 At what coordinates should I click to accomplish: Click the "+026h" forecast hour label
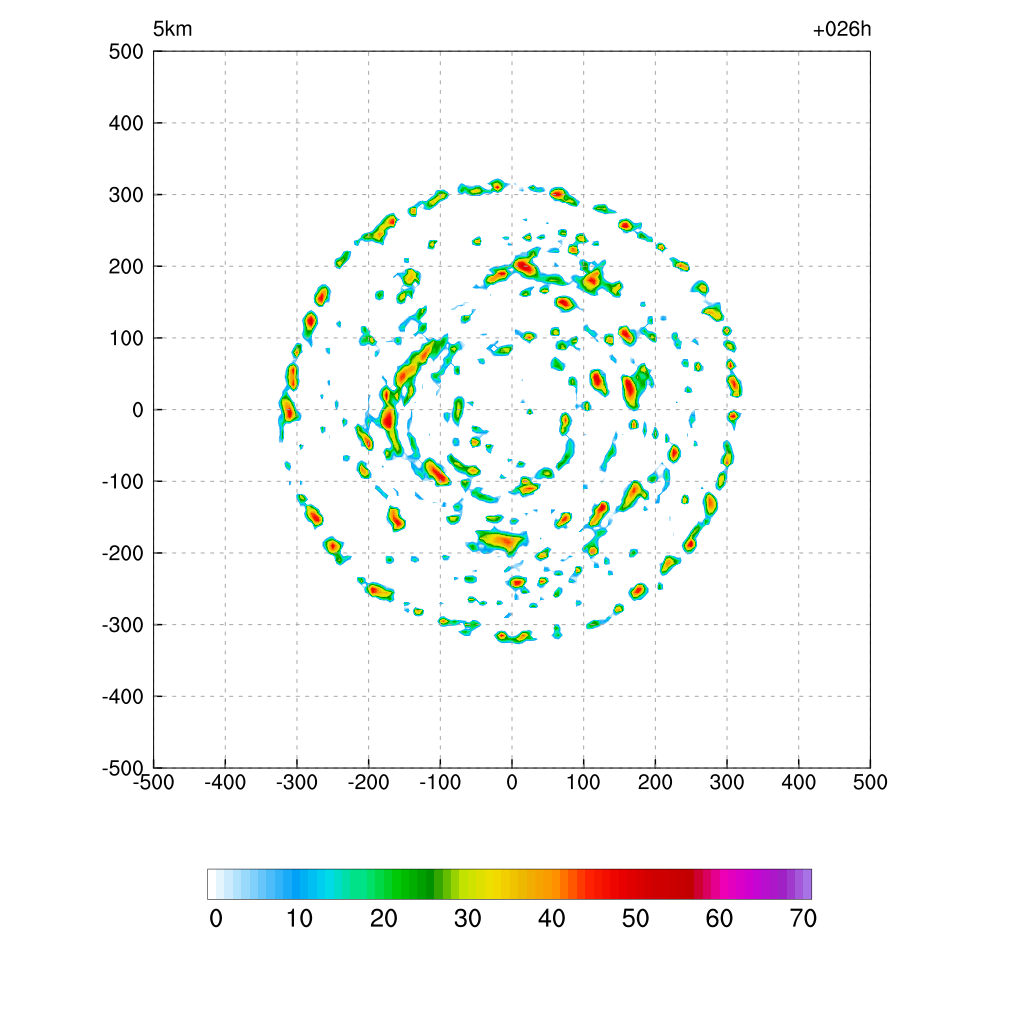tap(842, 29)
